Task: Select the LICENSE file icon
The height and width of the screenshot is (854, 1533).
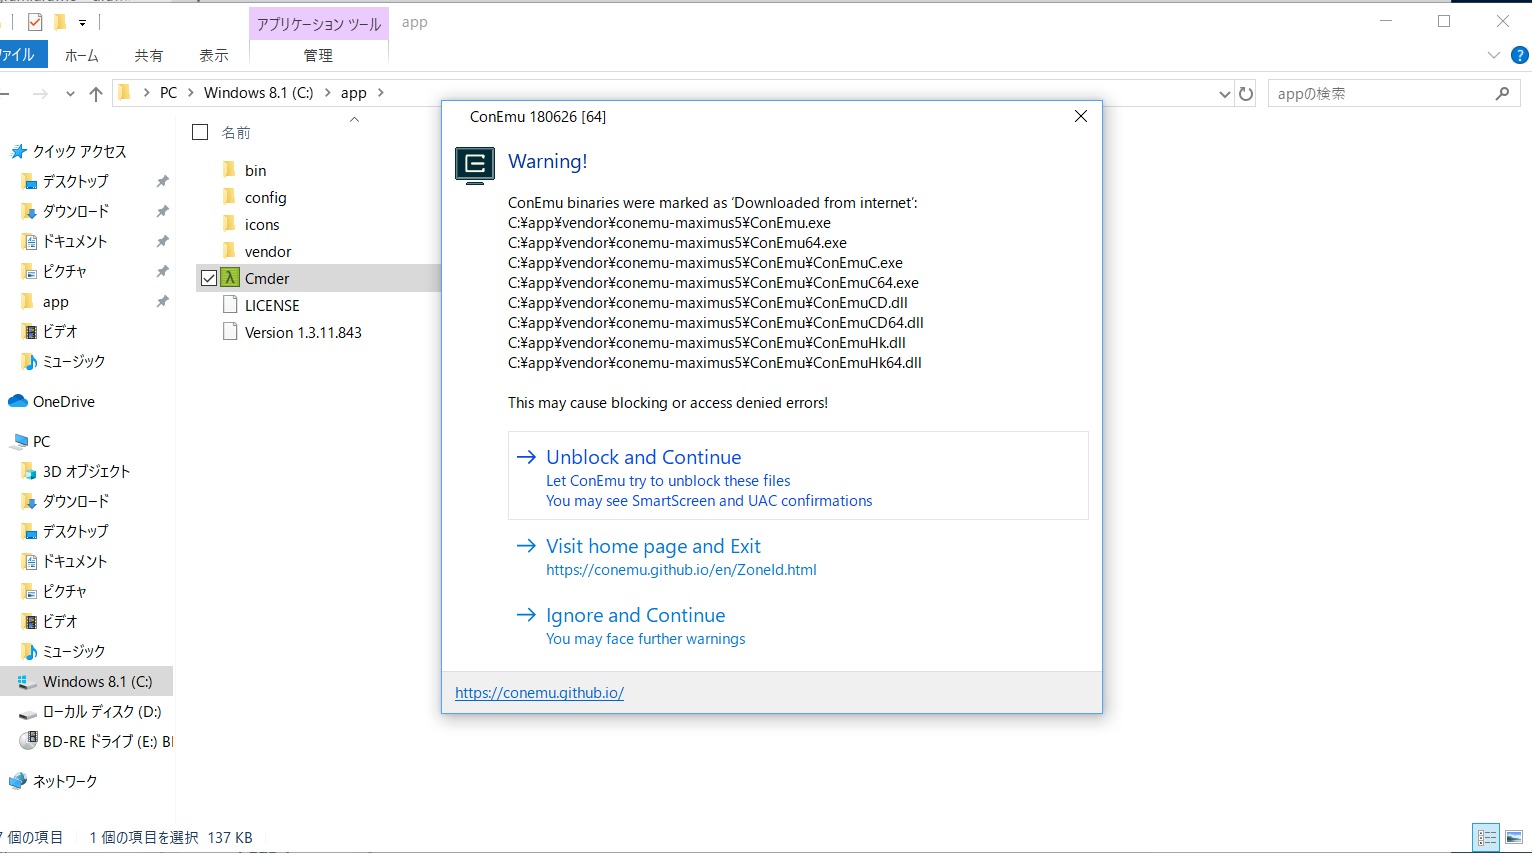Action: tap(230, 305)
